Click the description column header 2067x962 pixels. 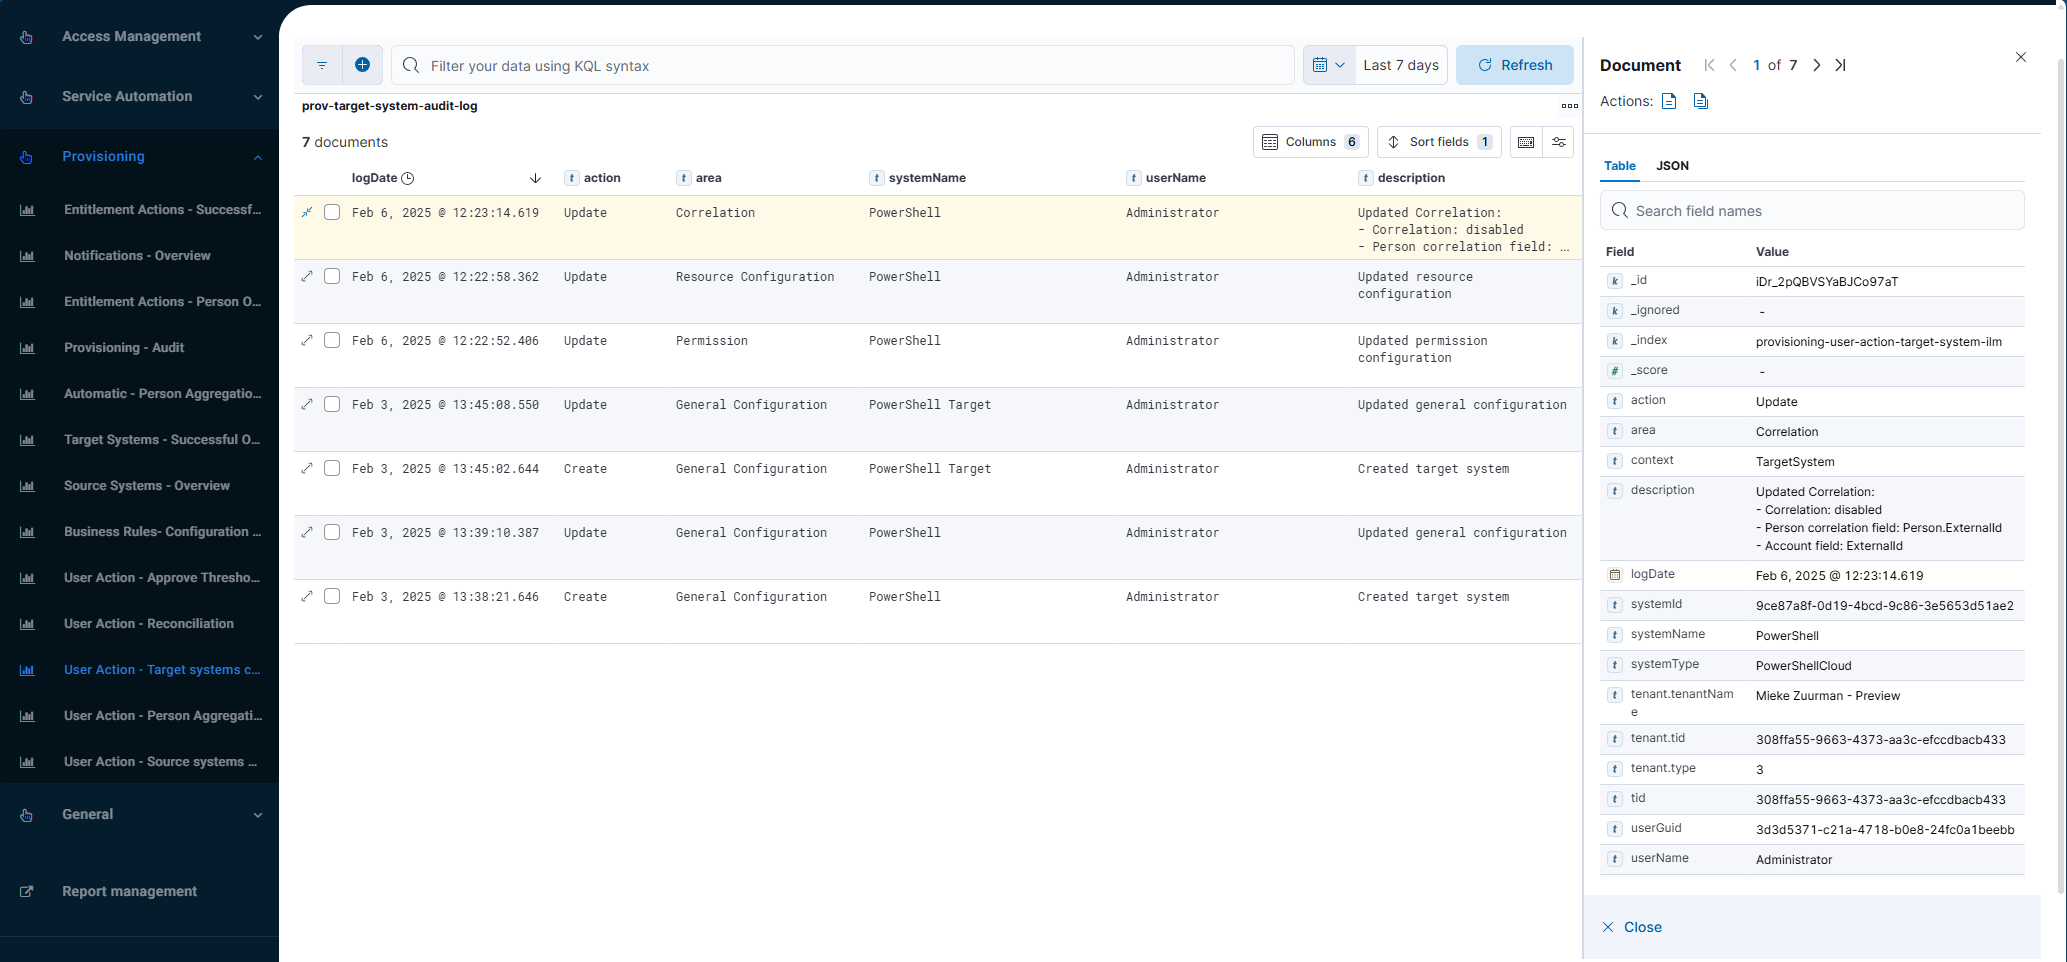click(1402, 178)
